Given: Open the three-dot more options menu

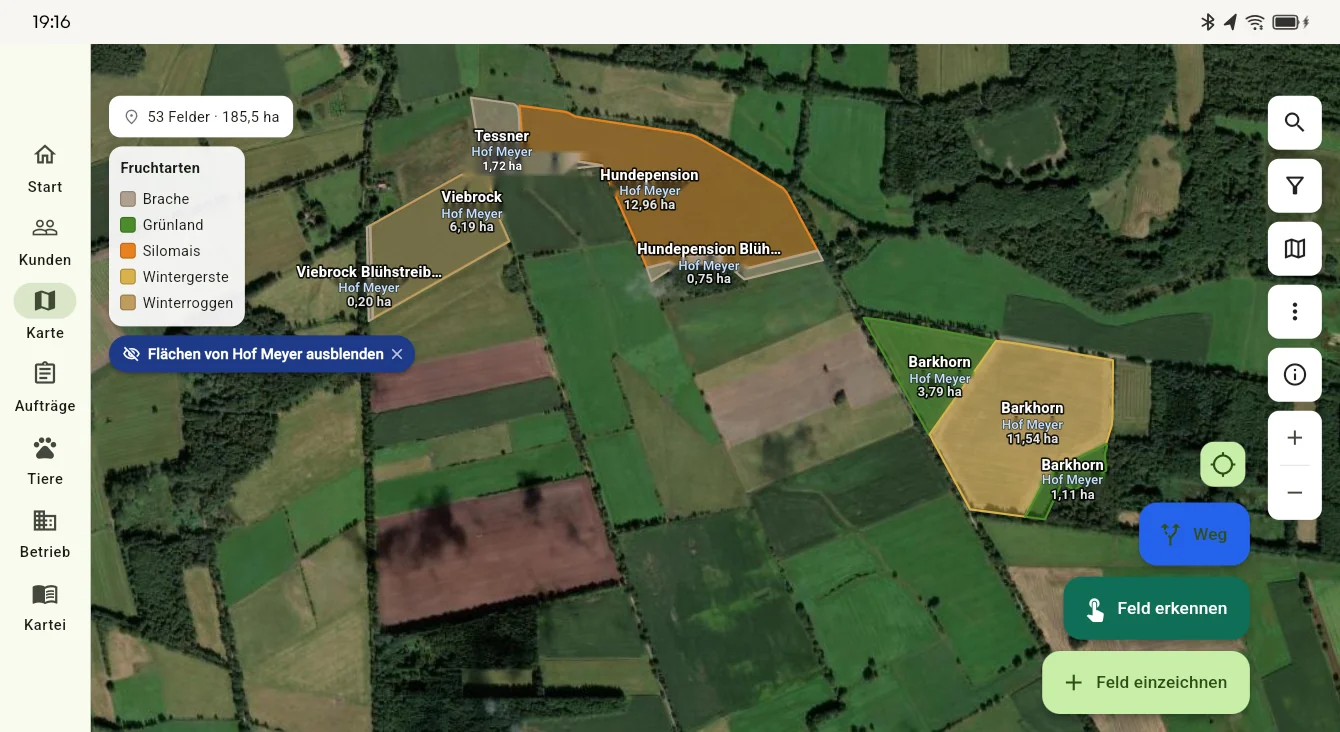Looking at the screenshot, I should pos(1294,312).
